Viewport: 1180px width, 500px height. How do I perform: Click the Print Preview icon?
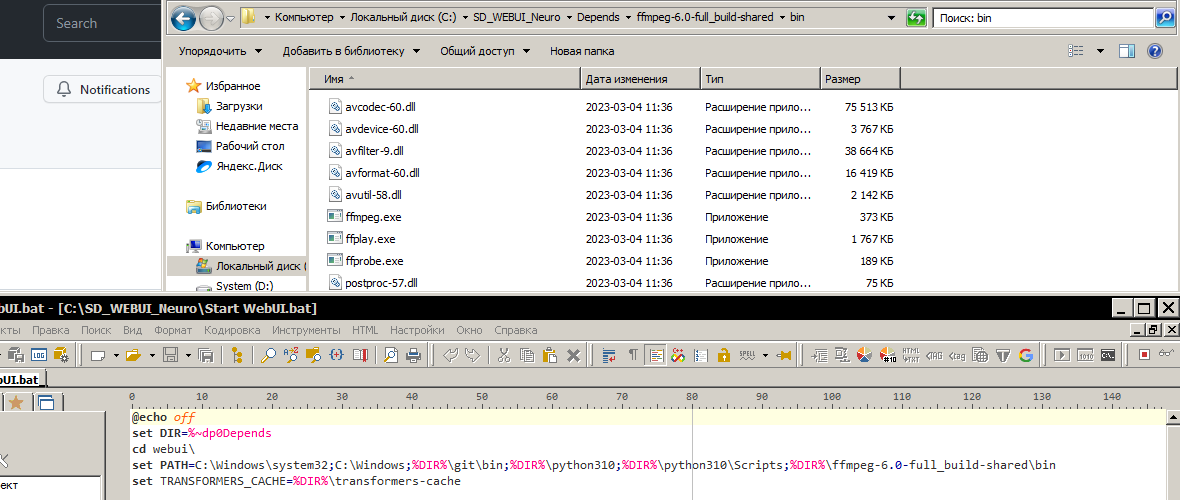(x=391, y=355)
